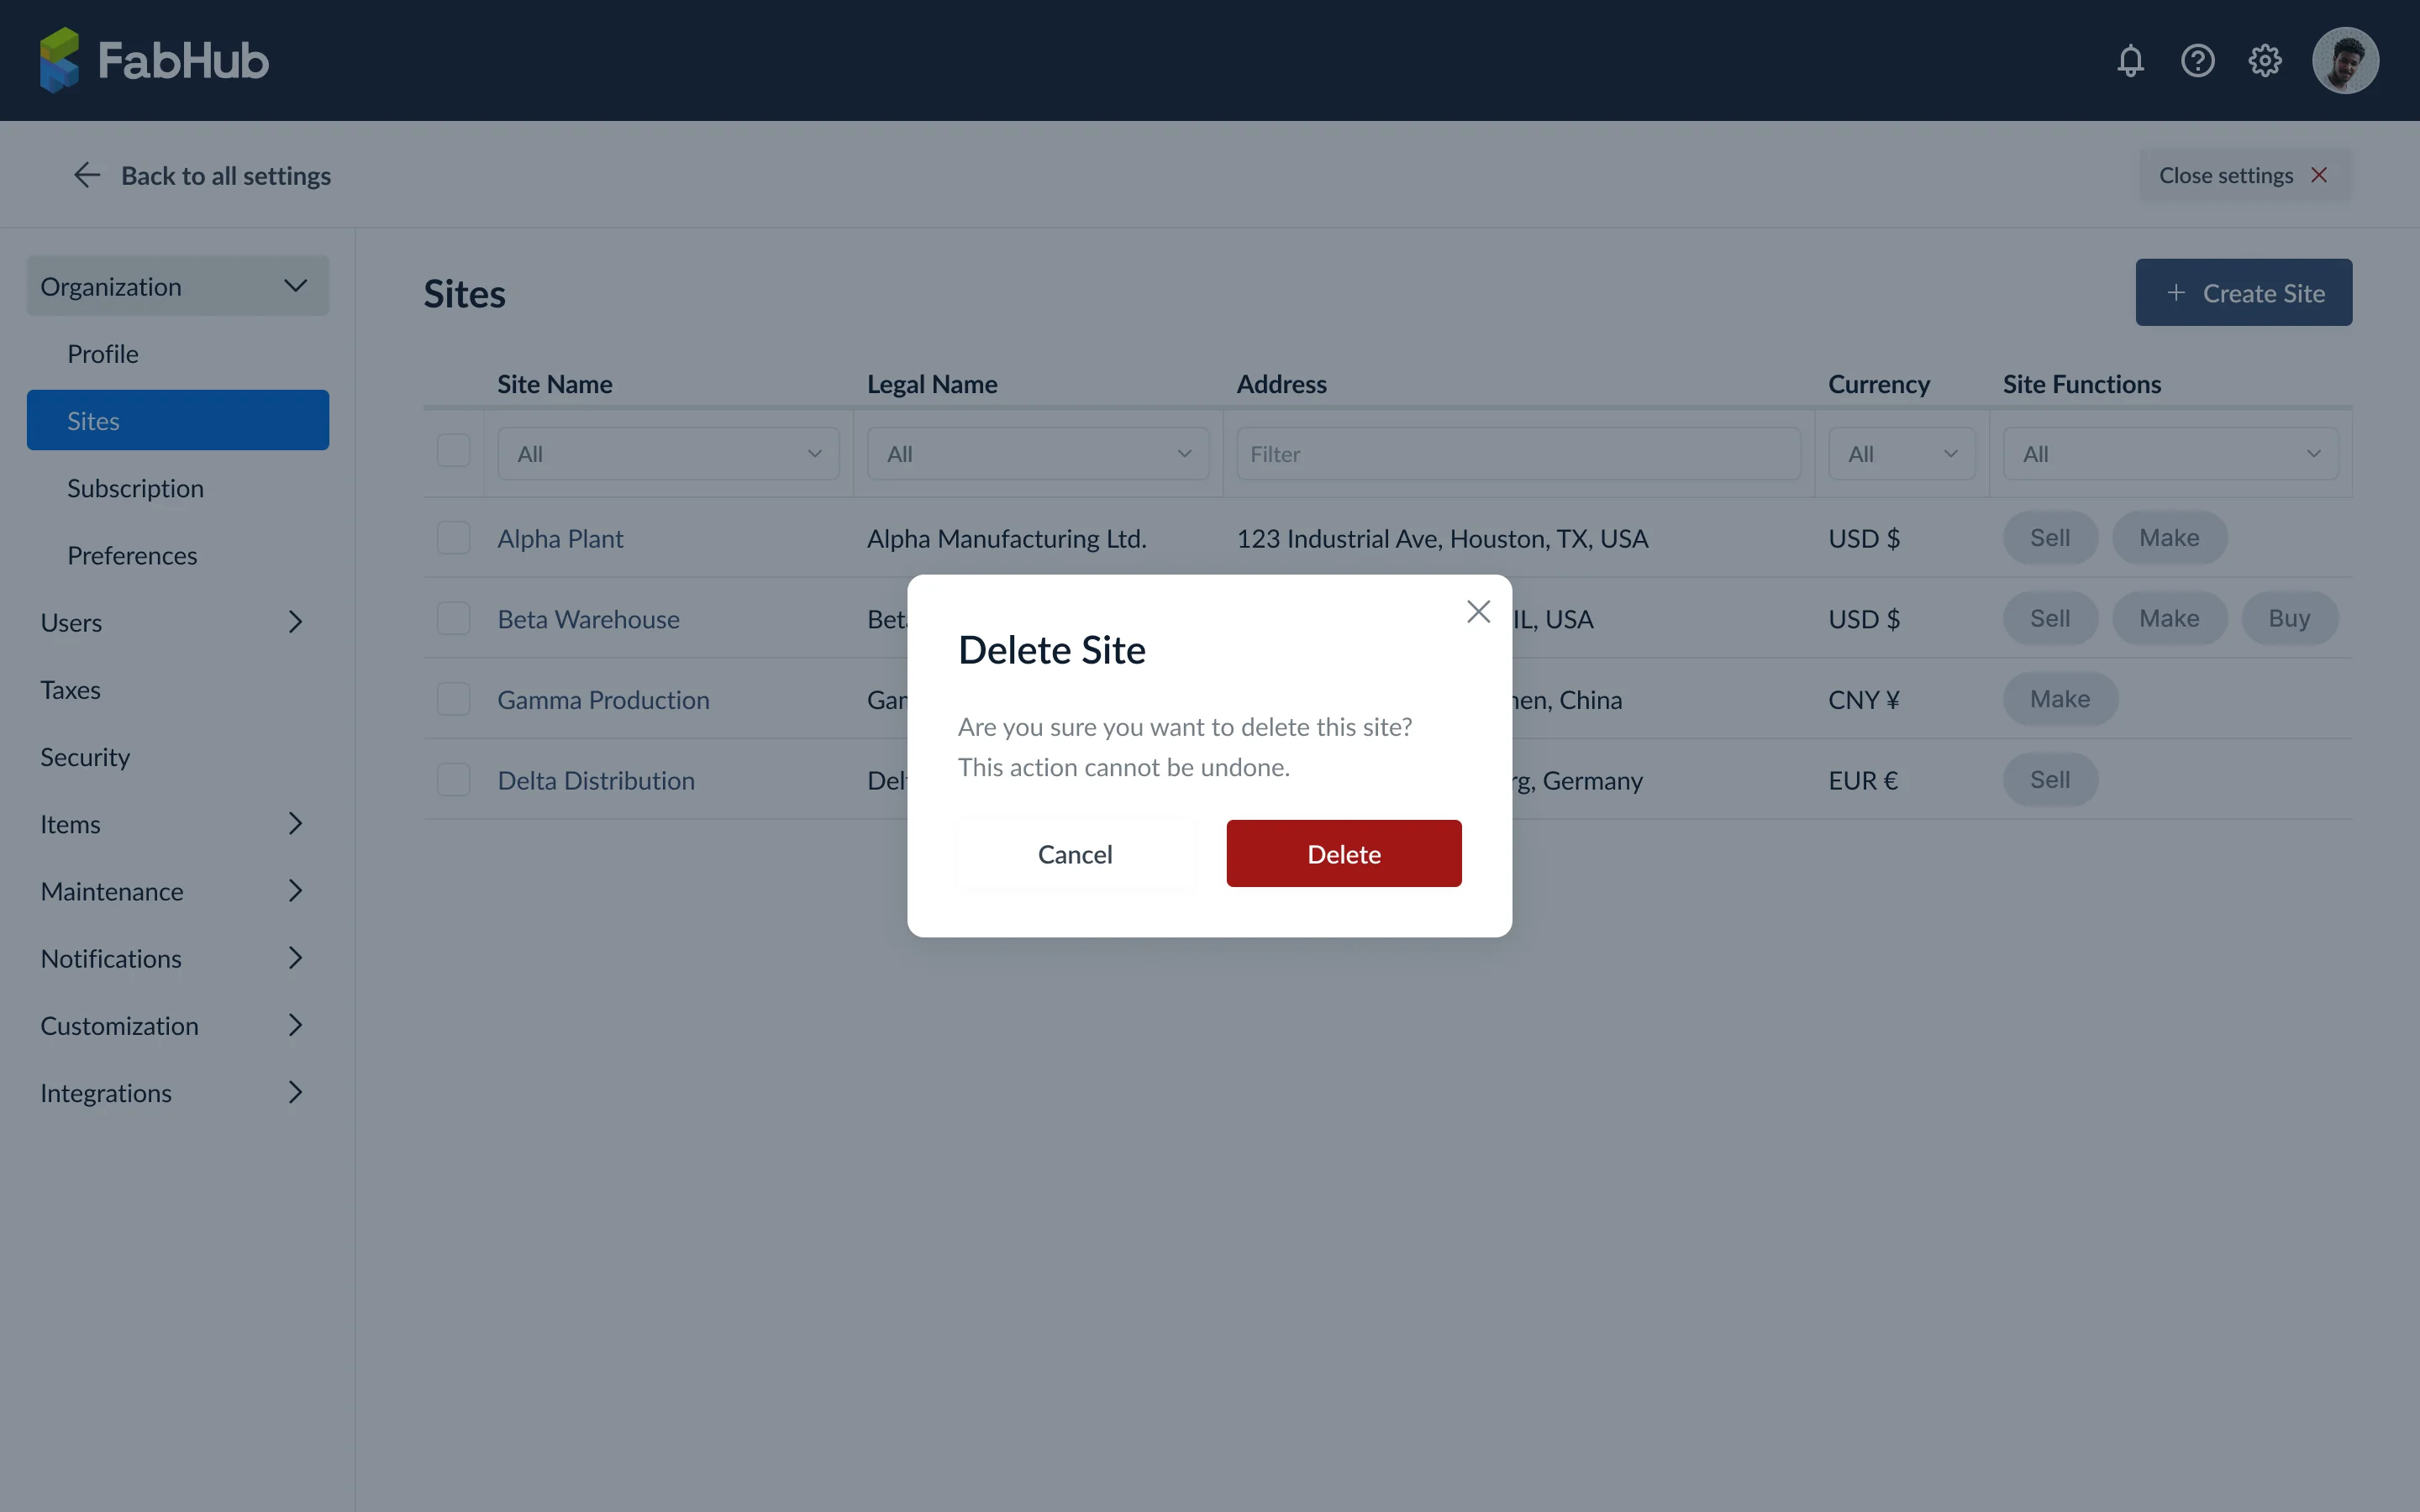Check the Gamma Production row checkbox
The width and height of the screenshot is (2420, 1512).
click(453, 699)
